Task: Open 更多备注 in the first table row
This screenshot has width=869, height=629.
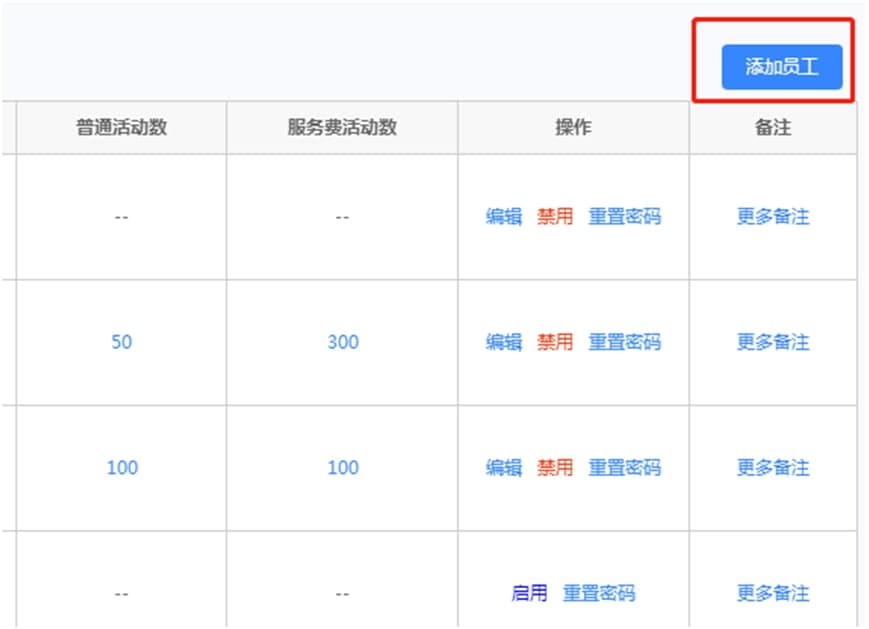Action: point(773,216)
